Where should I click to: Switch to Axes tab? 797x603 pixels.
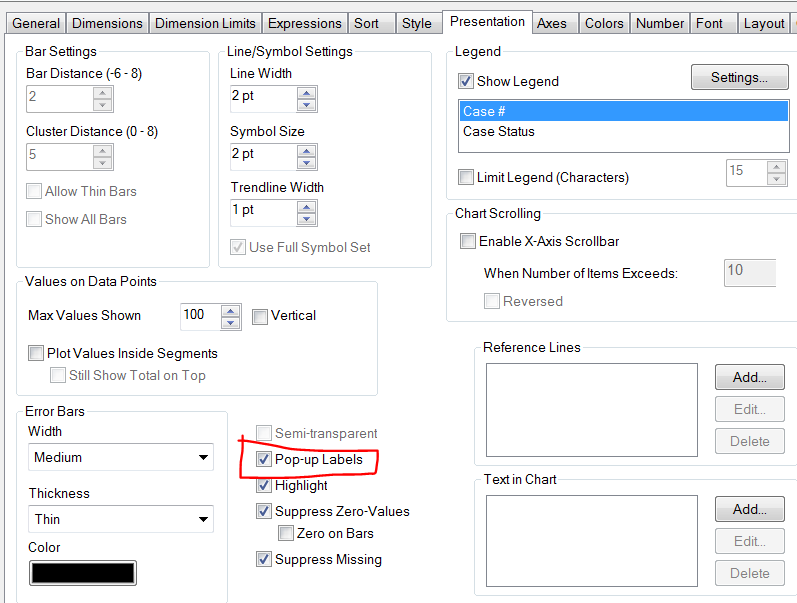(x=551, y=23)
